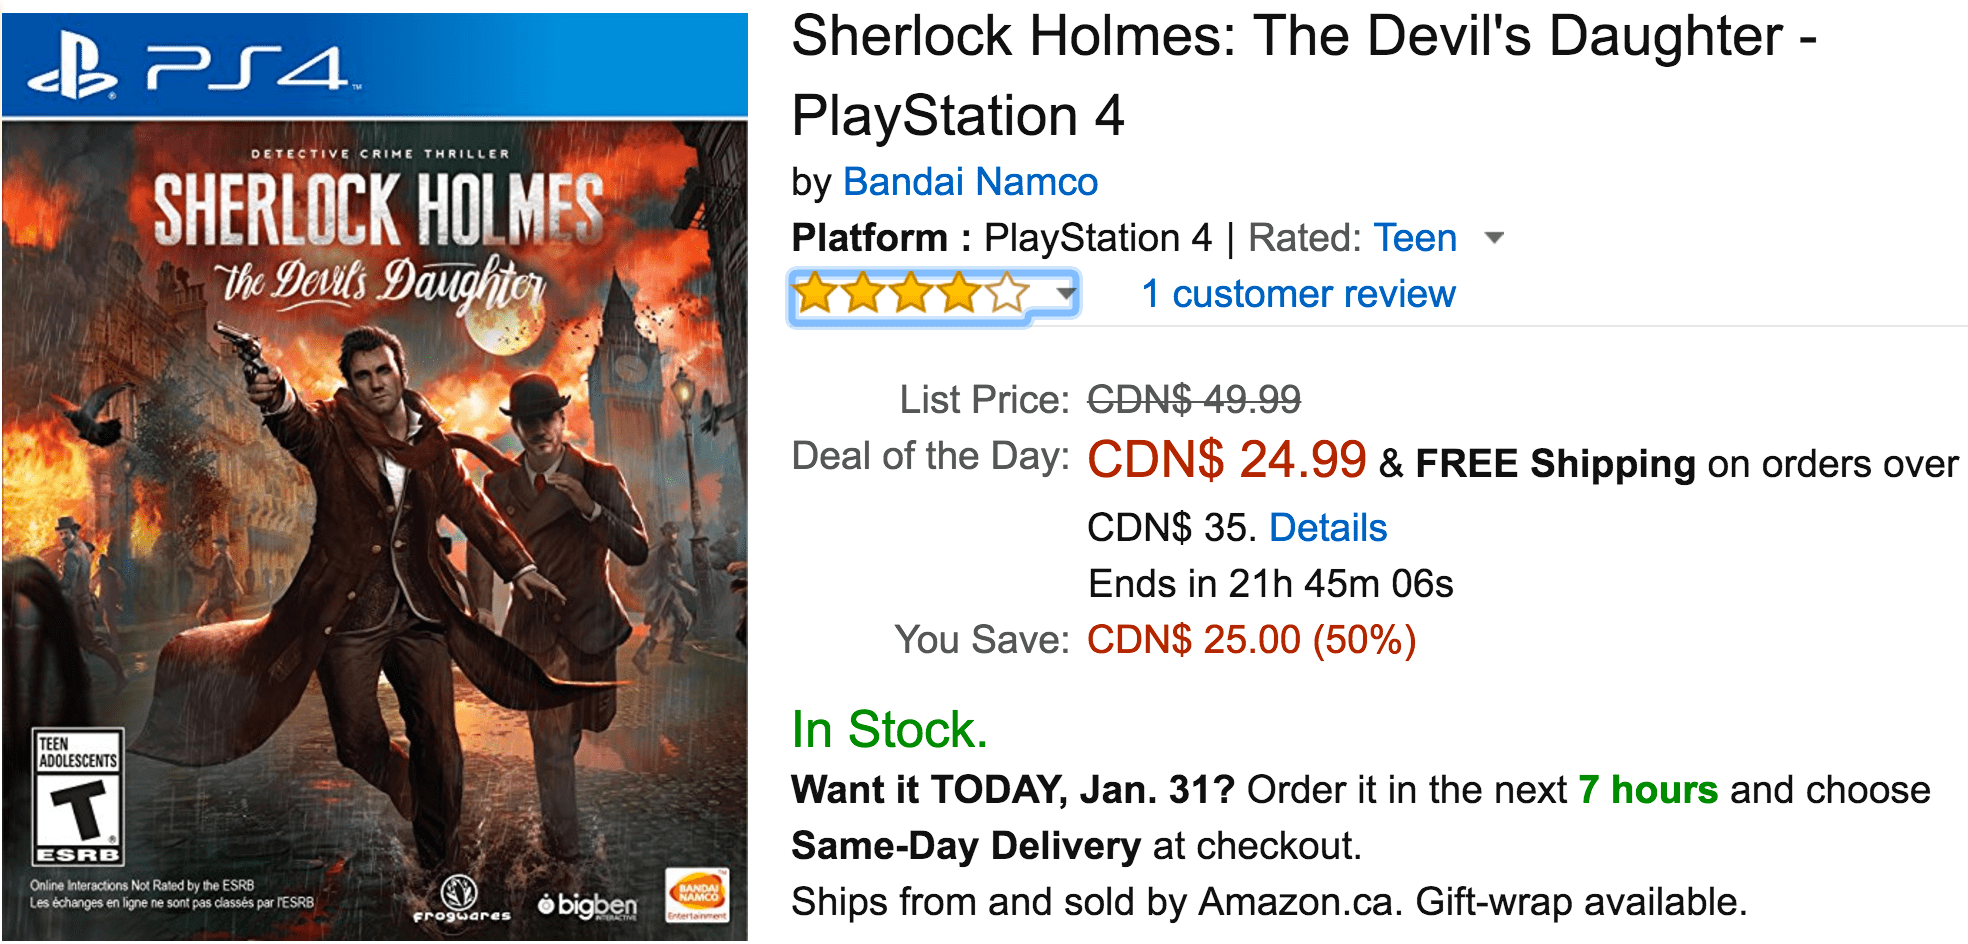Open the dropdown arrow next to Teen
Image resolution: width=1968 pixels, height=944 pixels.
pyautogui.click(x=1494, y=238)
